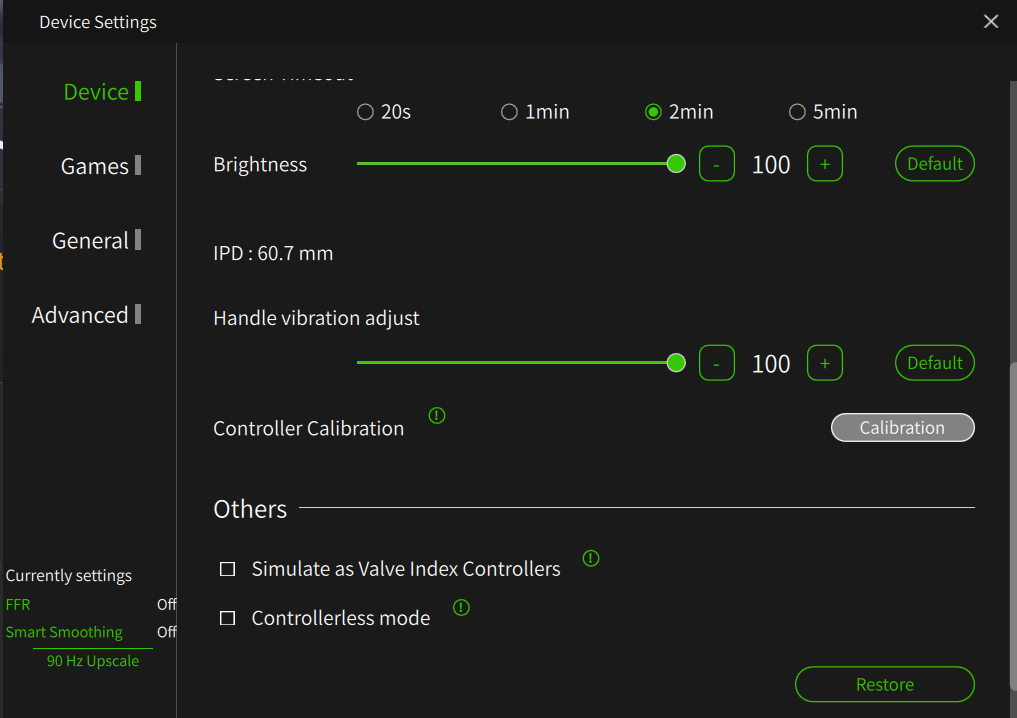
Task: Click info icon next to Valve Index Controllers
Action: [591, 558]
